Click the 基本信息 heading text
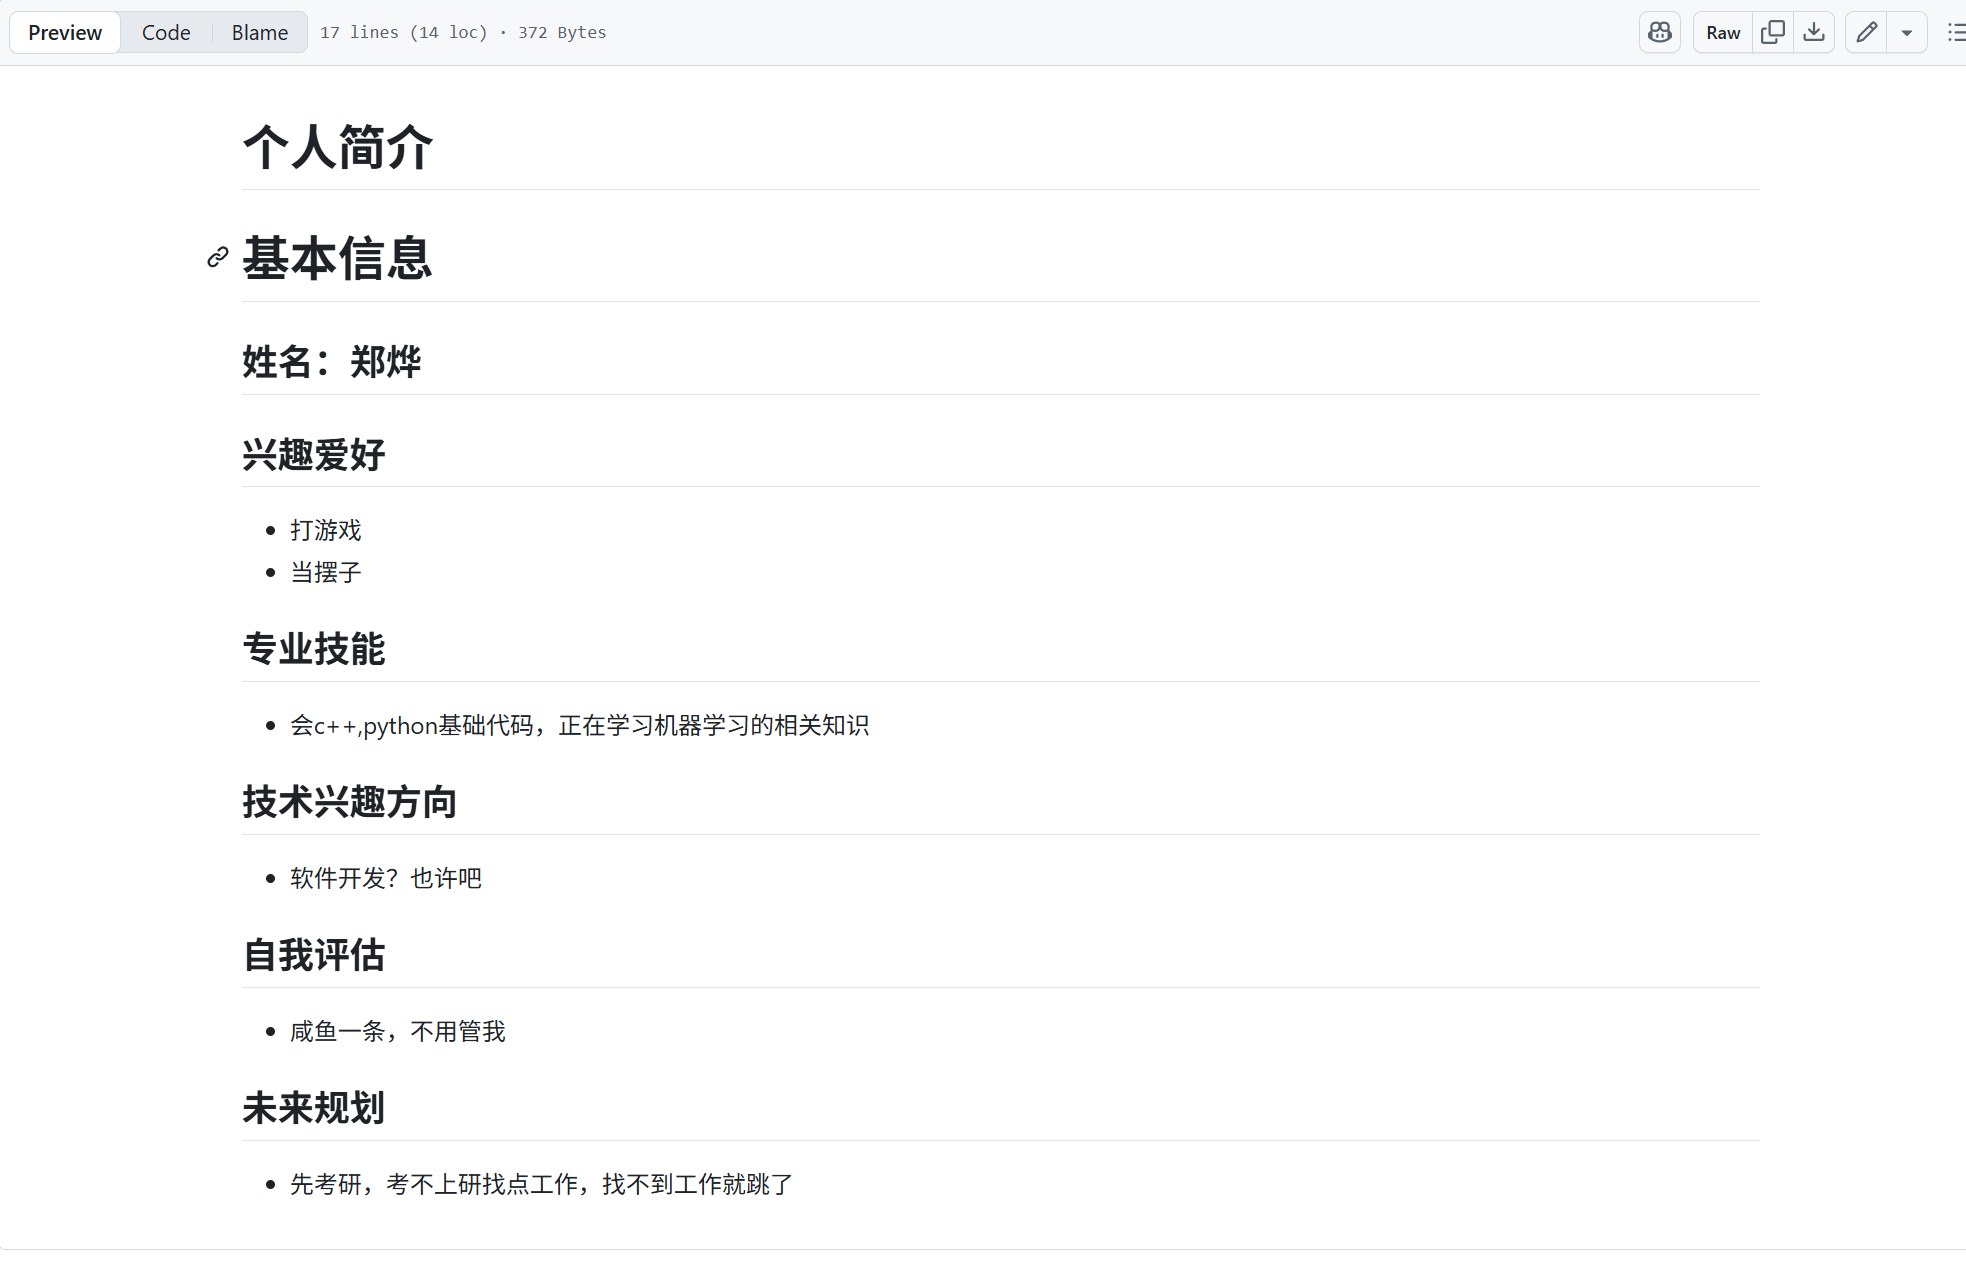Viewport: 1966px width, 1280px height. [x=338, y=258]
